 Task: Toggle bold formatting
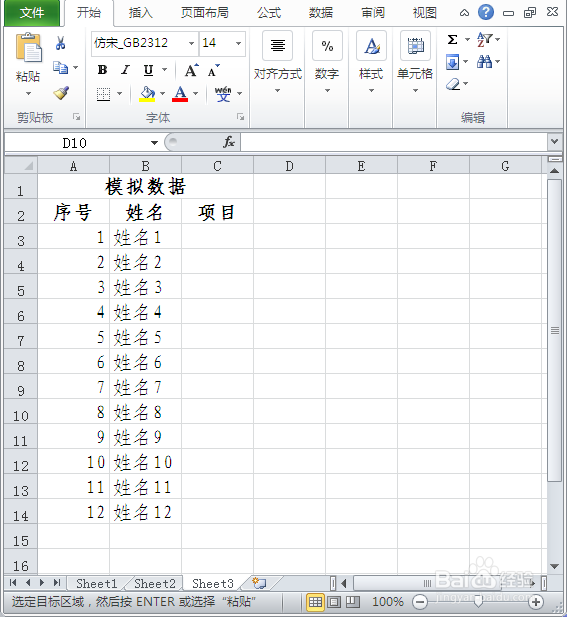102,70
